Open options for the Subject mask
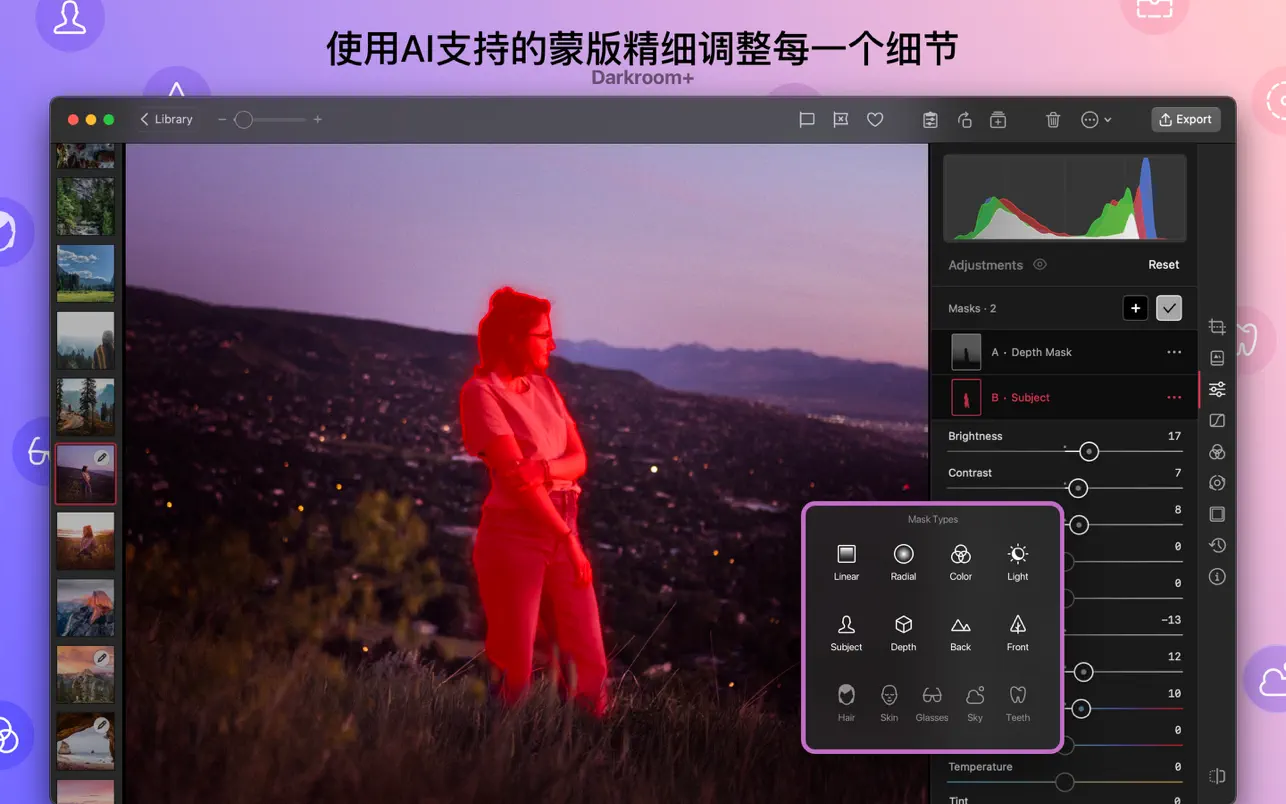Screen dimensions: 1286x804 click(1174, 397)
